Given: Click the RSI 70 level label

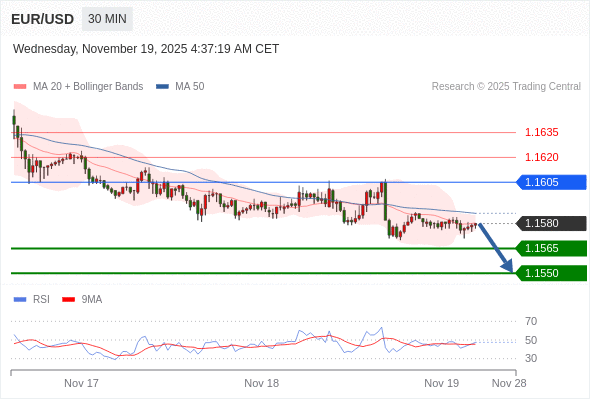Looking at the screenshot, I should 531,321.
